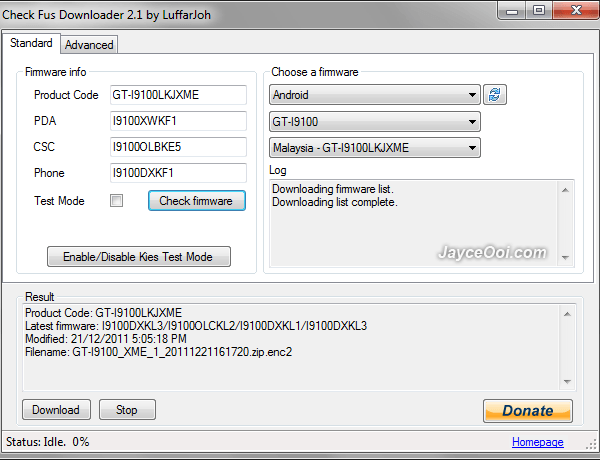Click the Filename line in Result

(158, 352)
